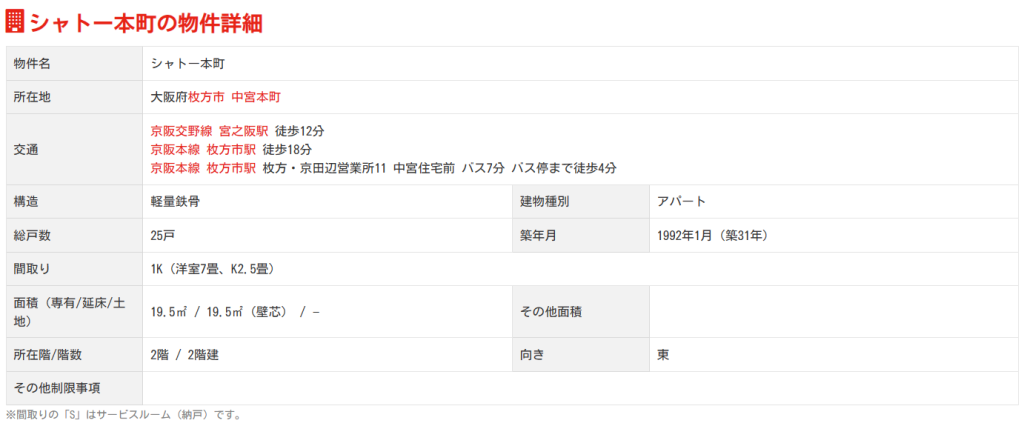Click the 東 facing direction value
The height and width of the screenshot is (426, 1024).
[x=664, y=354]
